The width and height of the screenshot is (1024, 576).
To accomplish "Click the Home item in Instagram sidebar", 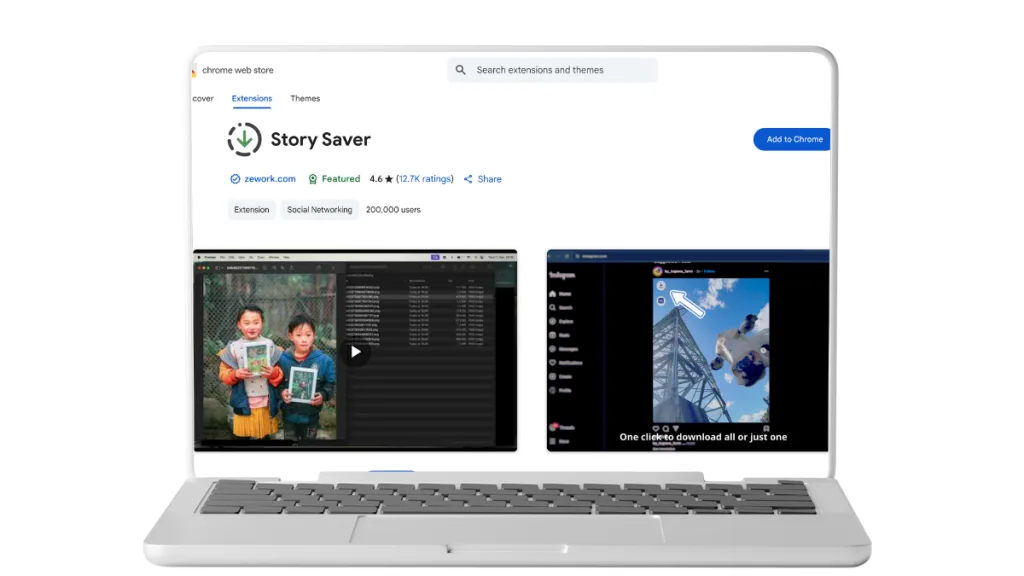I will click(560, 294).
